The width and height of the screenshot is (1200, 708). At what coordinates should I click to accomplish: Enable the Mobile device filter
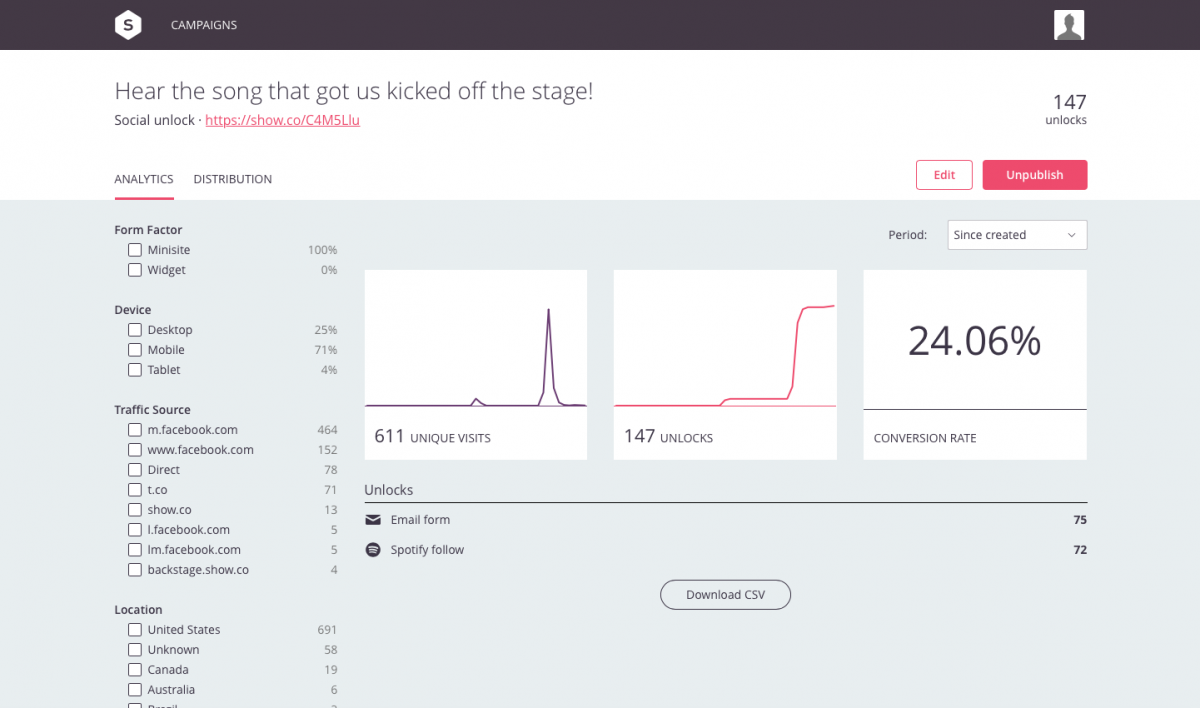click(135, 350)
